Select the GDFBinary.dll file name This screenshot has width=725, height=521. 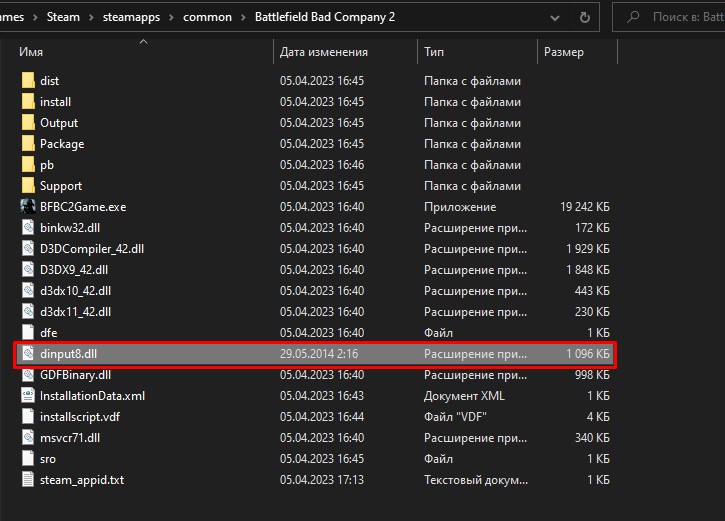tap(75, 374)
